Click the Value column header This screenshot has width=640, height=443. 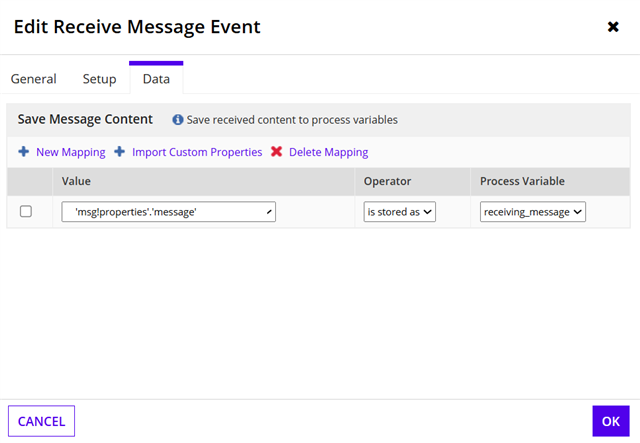tap(77, 181)
